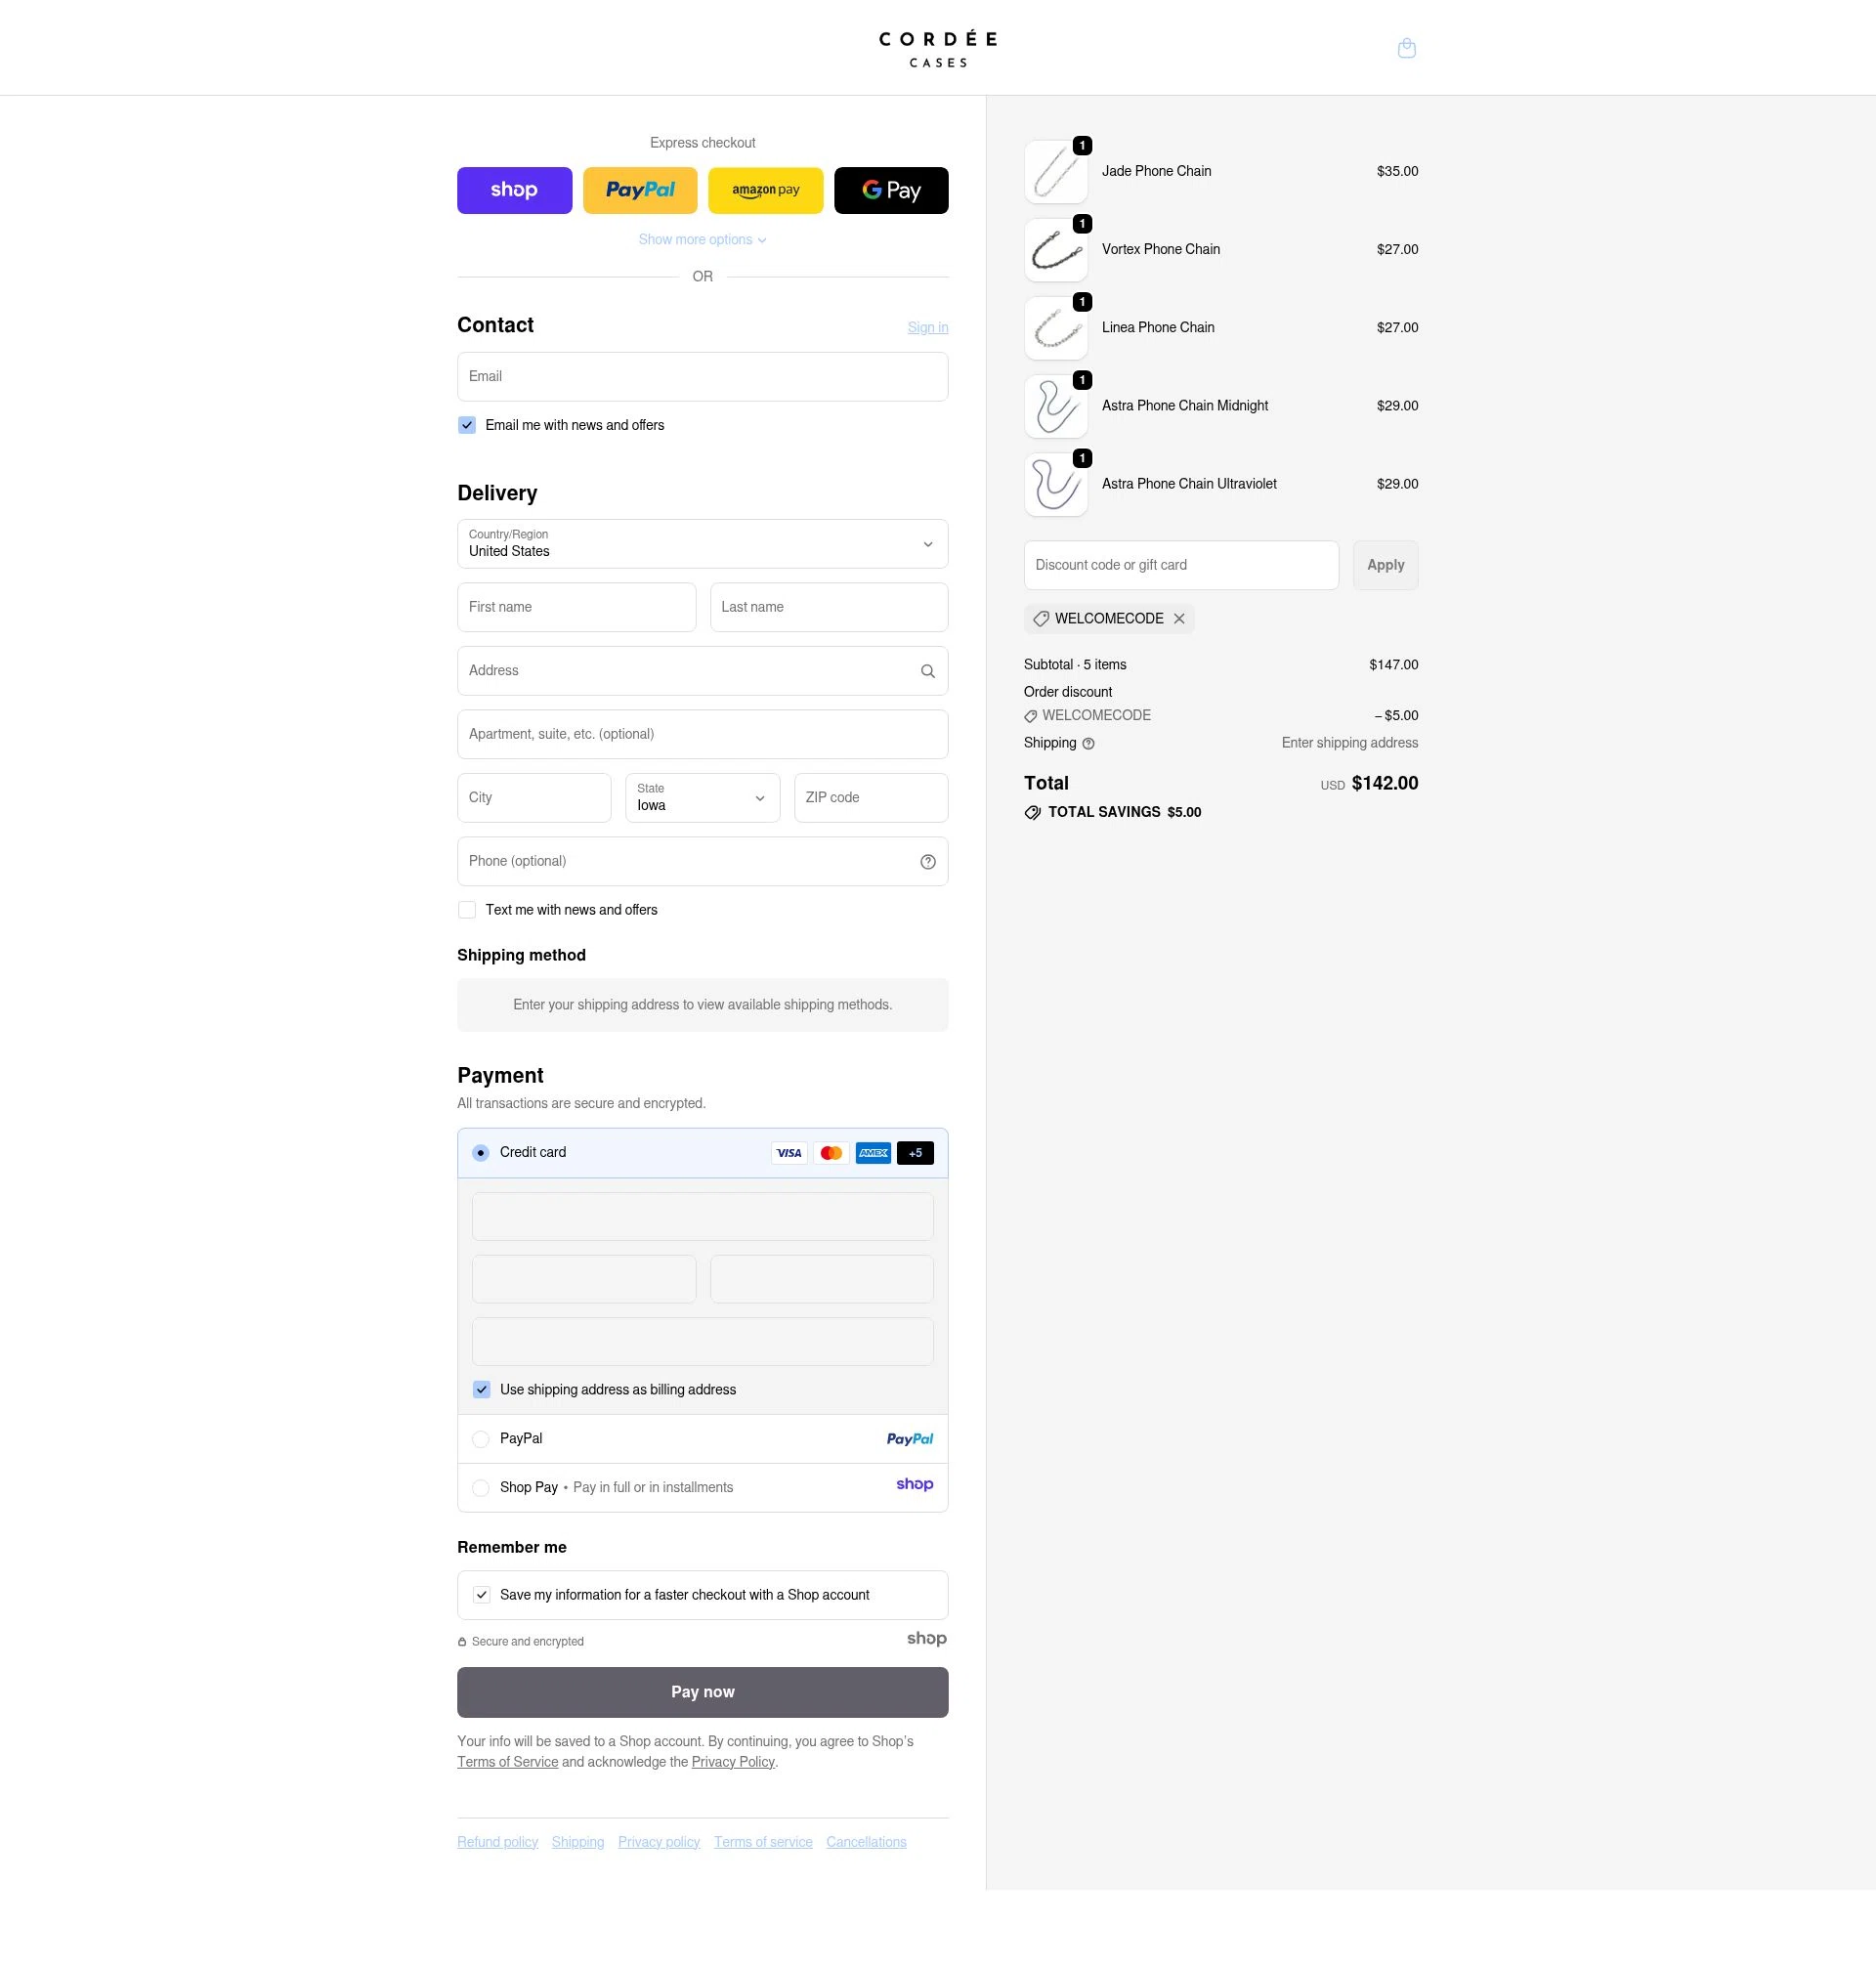View the Cancellations policy
This screenshot has width=1876, height=1968.
tap(865, 1841)
